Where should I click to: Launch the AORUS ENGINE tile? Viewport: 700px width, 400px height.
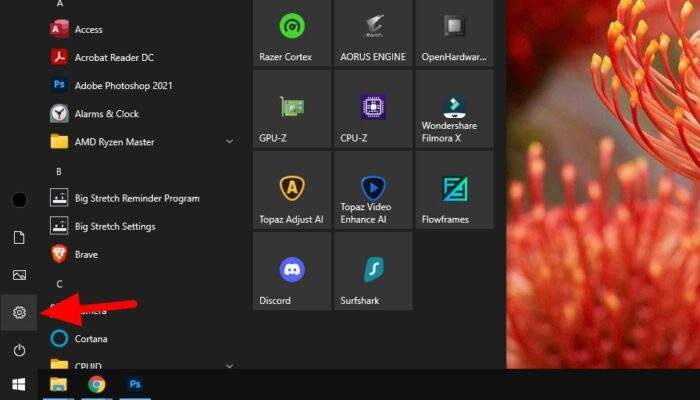373,33
